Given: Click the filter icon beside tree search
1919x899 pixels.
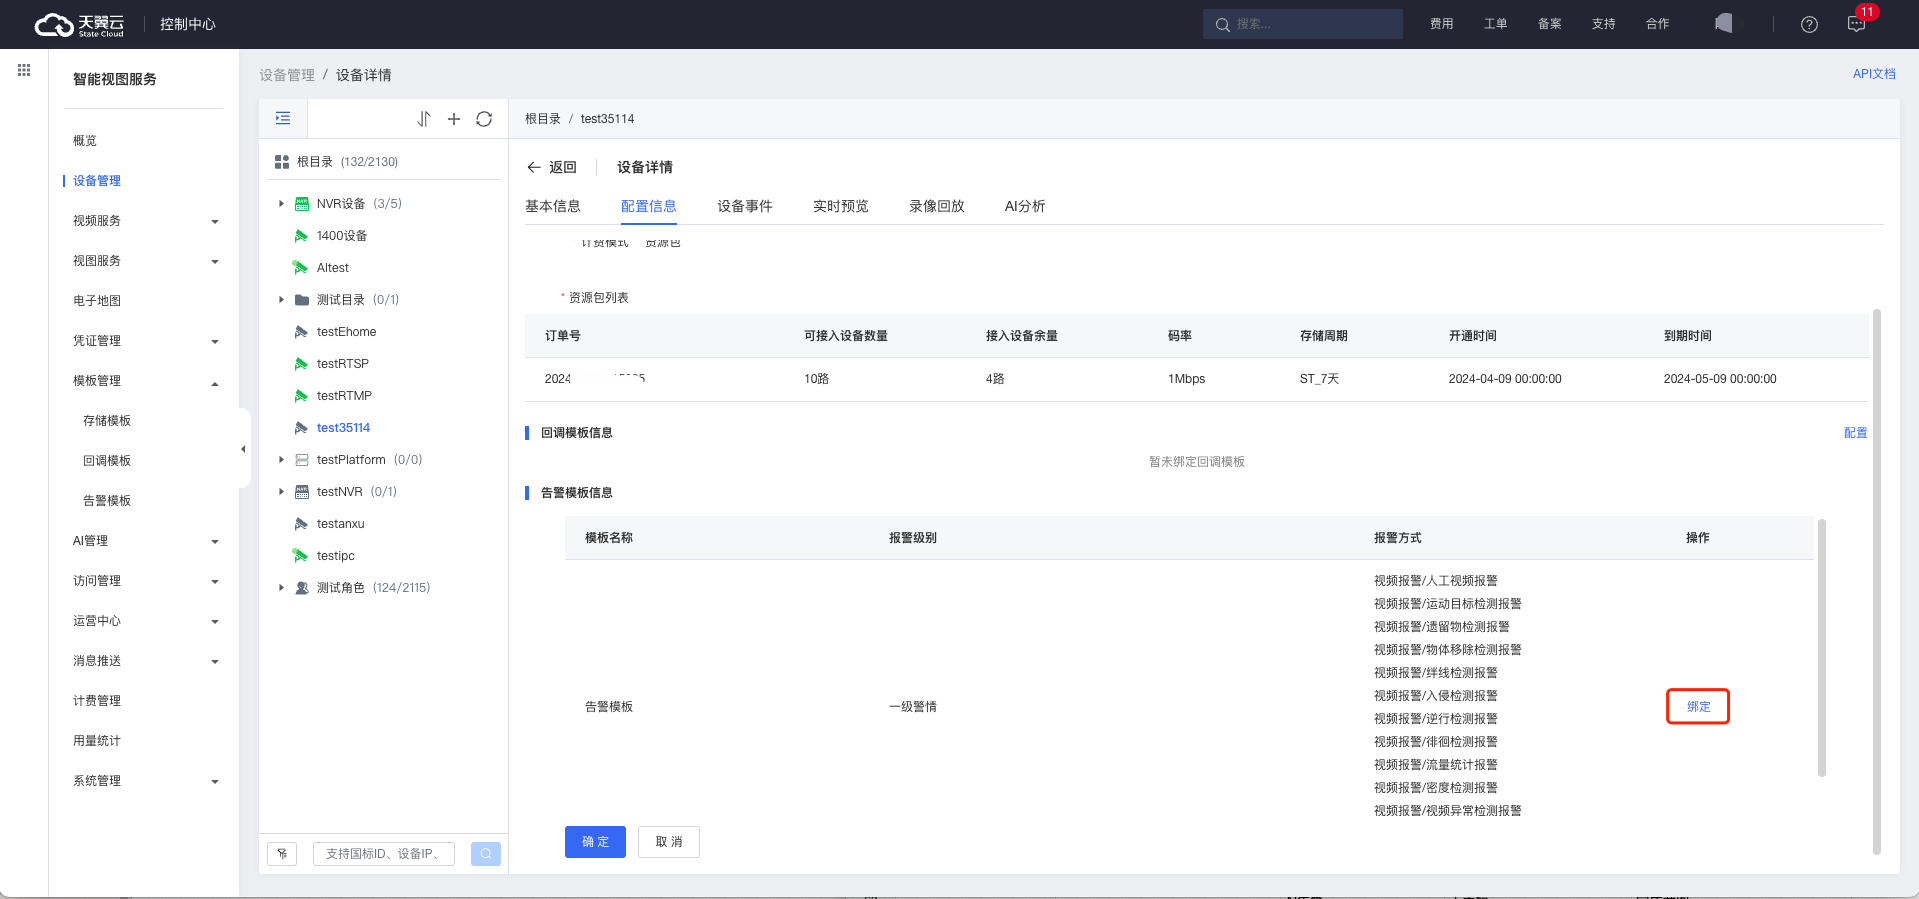Looking at the screenshot, I should click(282, 853).
